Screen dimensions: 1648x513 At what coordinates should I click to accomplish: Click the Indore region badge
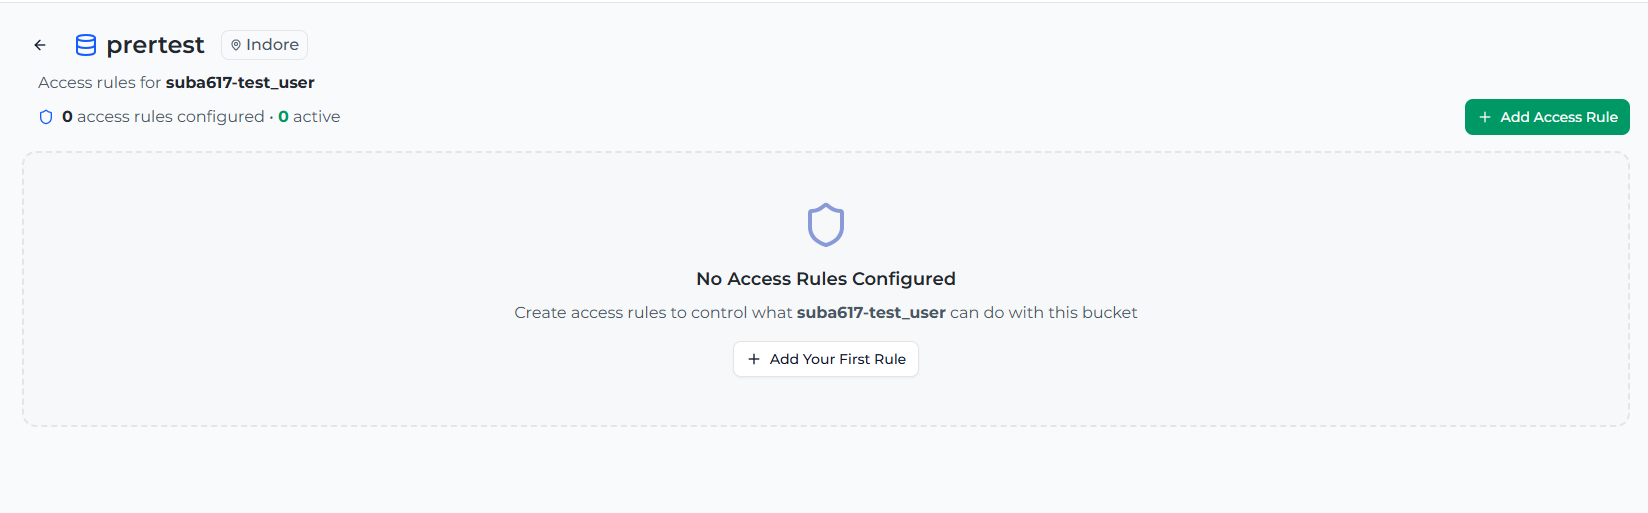click(x=265, y=45)
